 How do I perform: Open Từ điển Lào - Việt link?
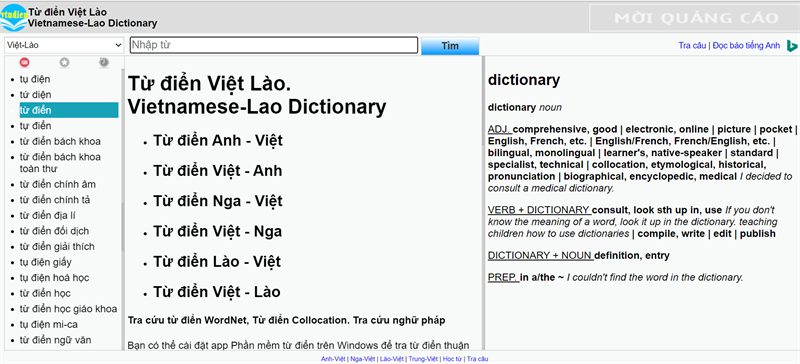click(217, 262)
